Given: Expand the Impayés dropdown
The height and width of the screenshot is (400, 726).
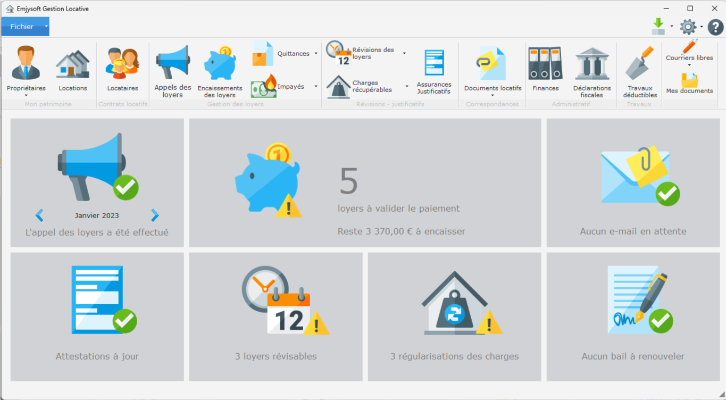Looking at the screenshot, I should tap(316, 86).
